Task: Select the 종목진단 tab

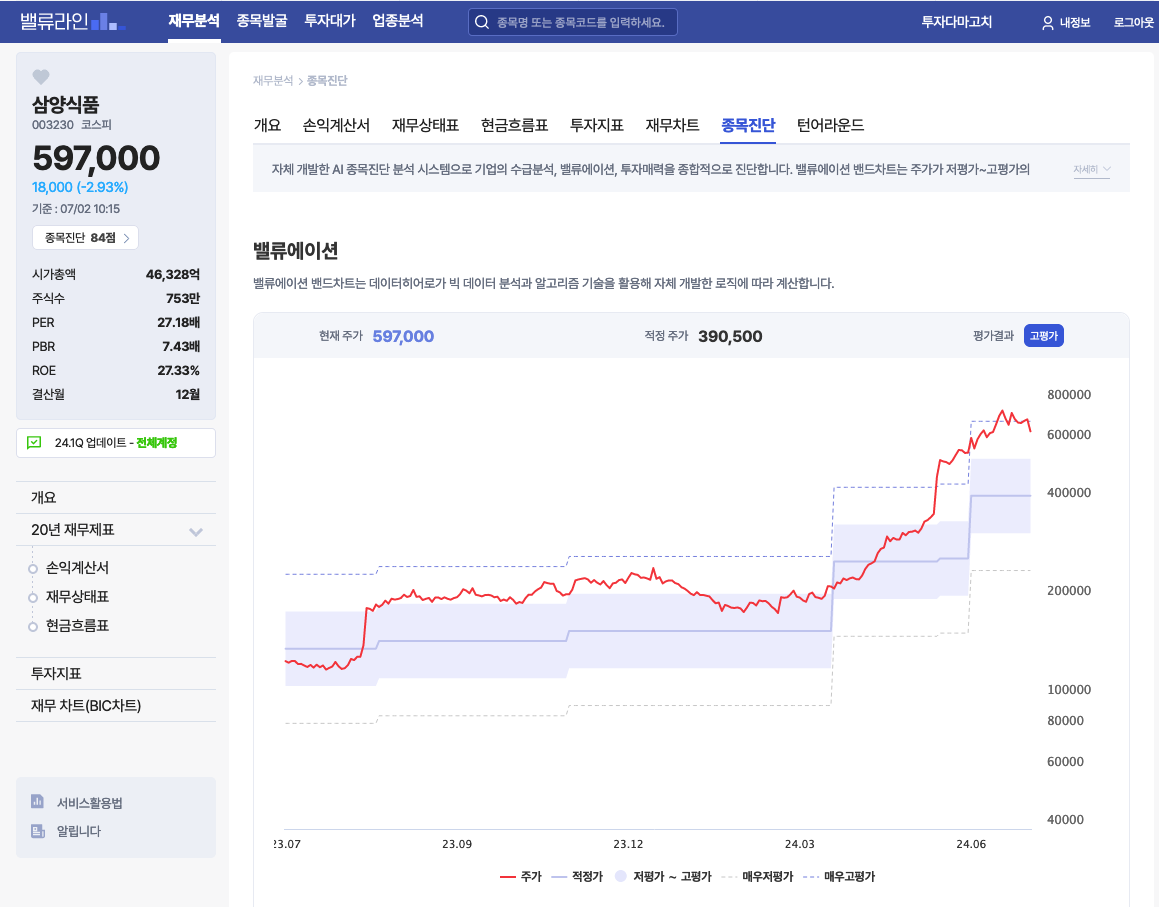Action: tap(748, 125)
